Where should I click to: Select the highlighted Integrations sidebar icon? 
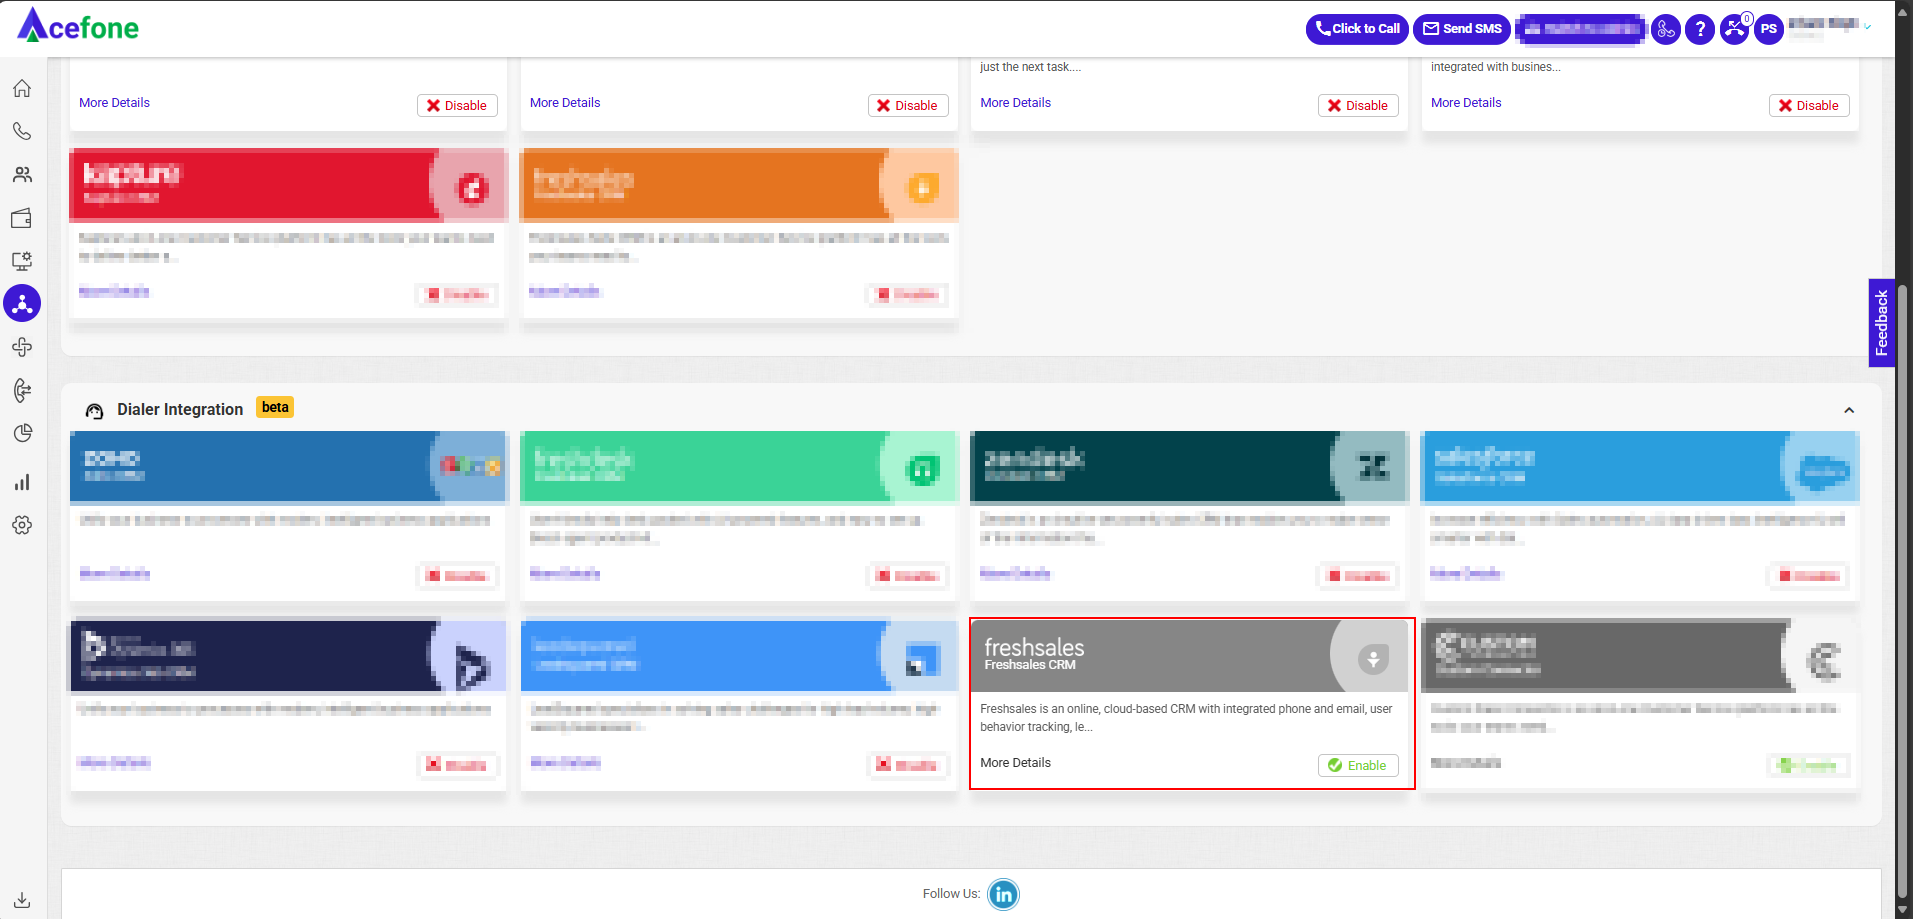point(22,303)
